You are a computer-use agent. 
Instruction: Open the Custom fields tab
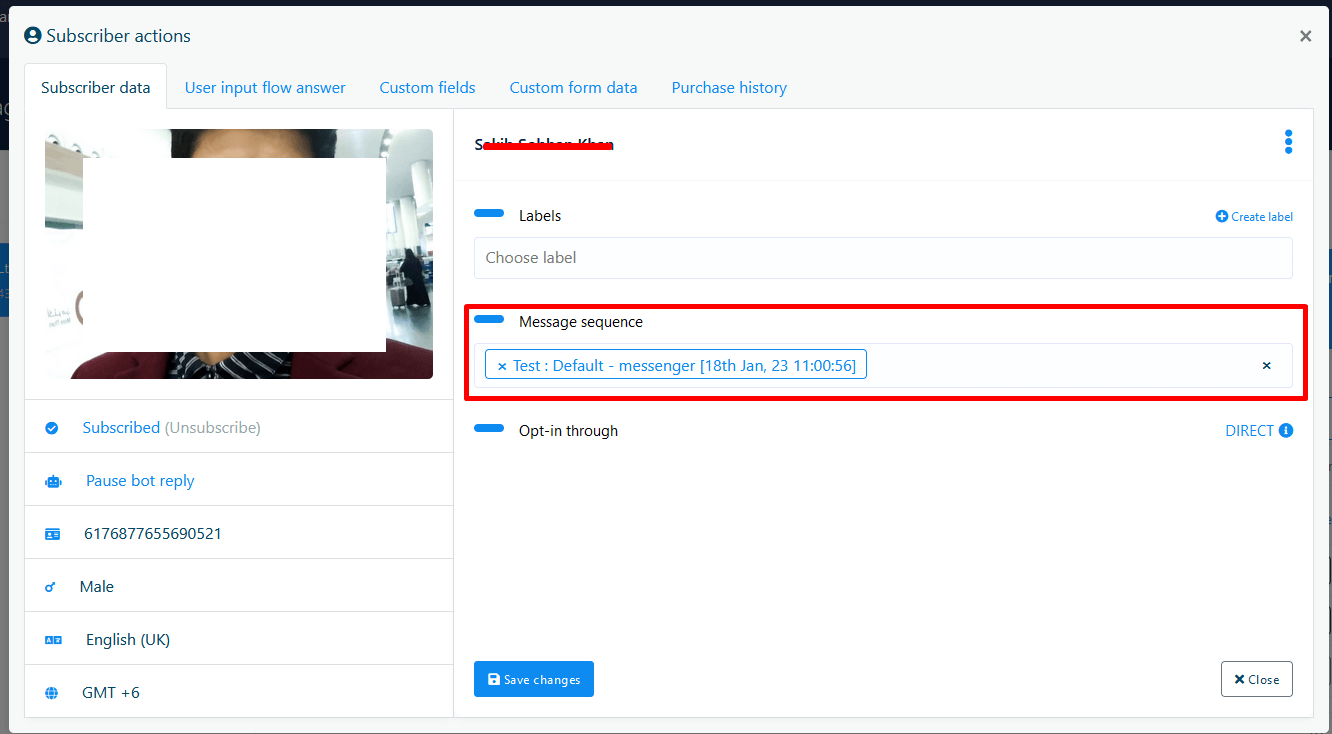click(x=427, y=88)
